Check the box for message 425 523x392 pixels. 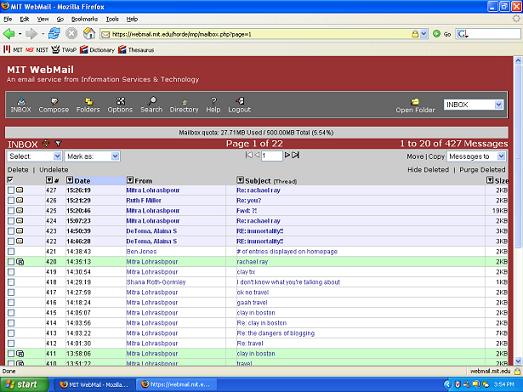pyautogui.click(x=11, y=211)
